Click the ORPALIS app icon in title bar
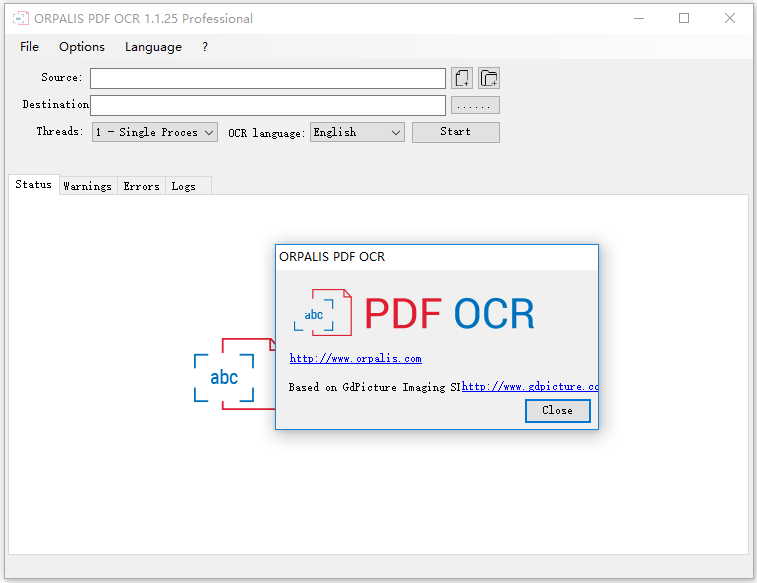 pos(20,19)
